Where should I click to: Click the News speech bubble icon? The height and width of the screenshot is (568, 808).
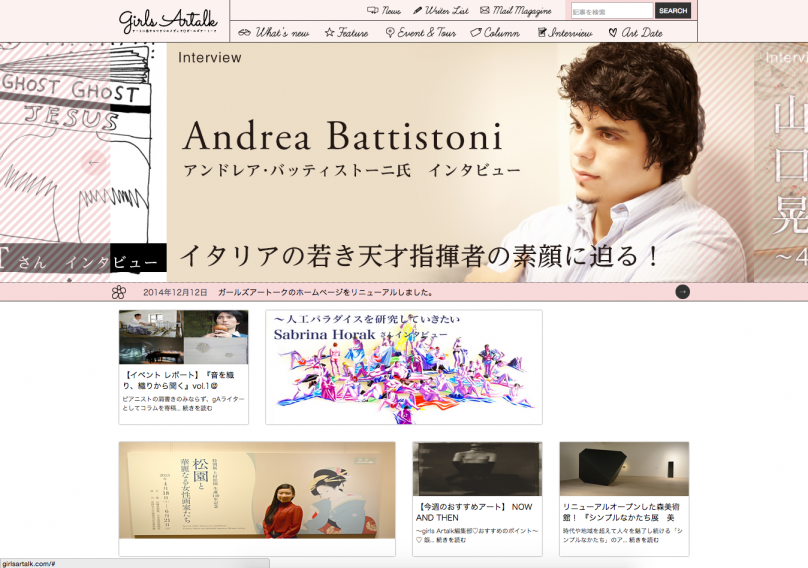(x=372, y=10)
